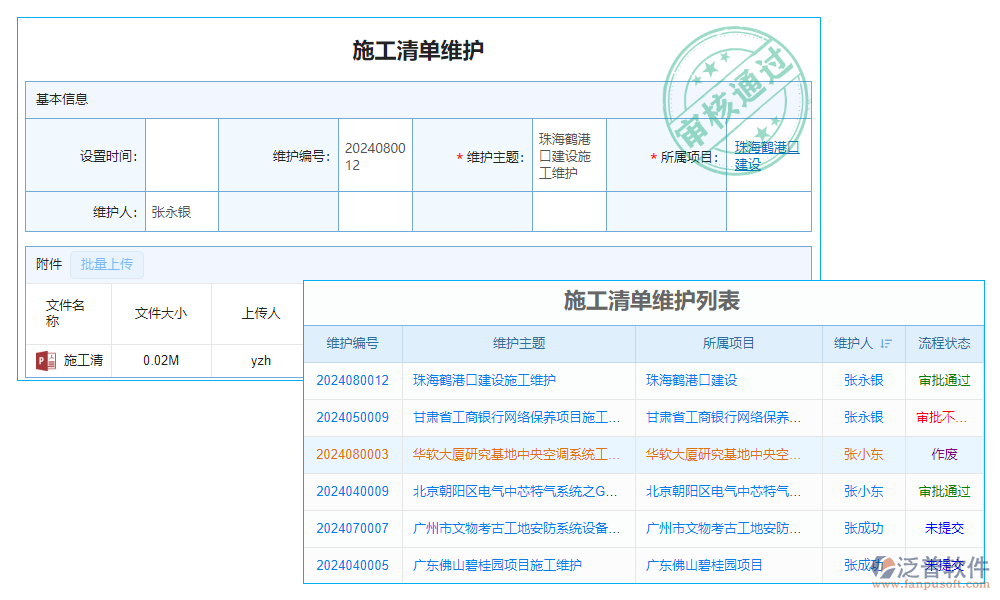Viewport: 1000px width, 600px height.
Task: Expand the 所属项目 project selector field
Action: tap(769, 155)
